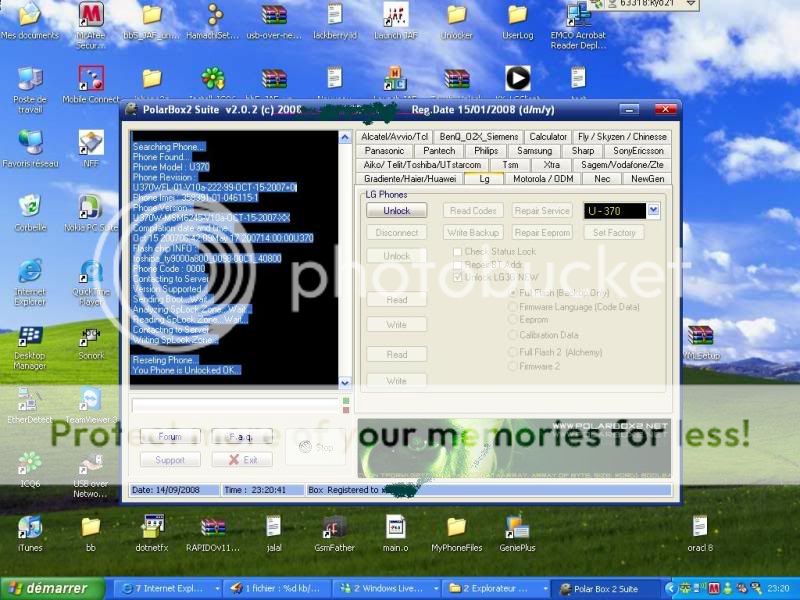Tick the Check Status Lock checkbox
The image size is (800, 600).
click(x=458, y=252)
